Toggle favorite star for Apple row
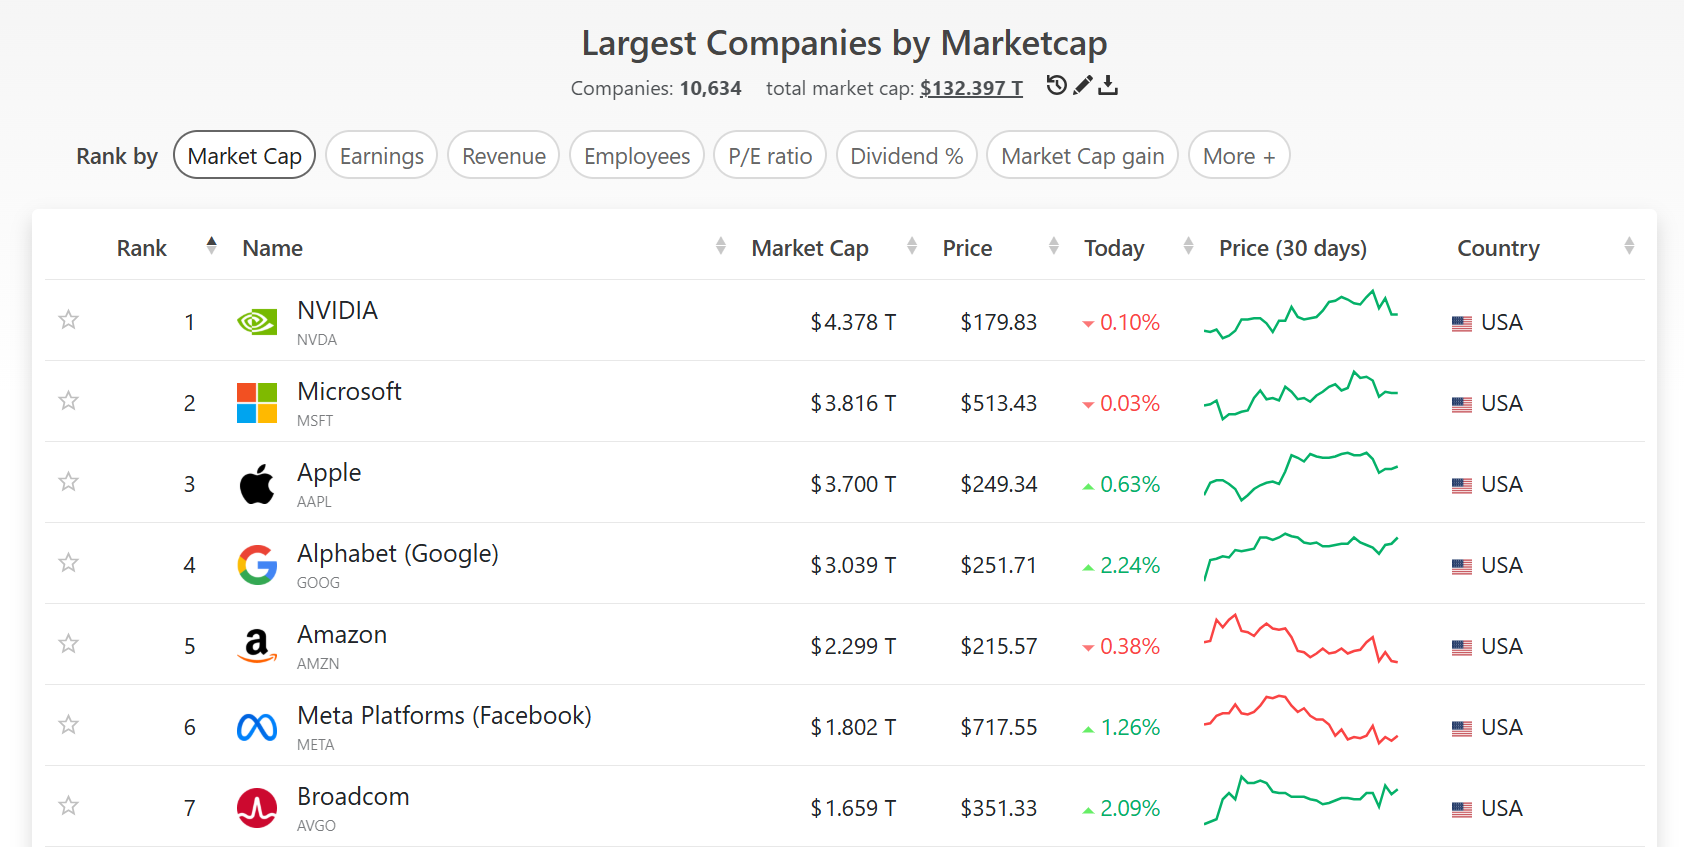Screen dimensions: 1684x847 coord(68,482)
